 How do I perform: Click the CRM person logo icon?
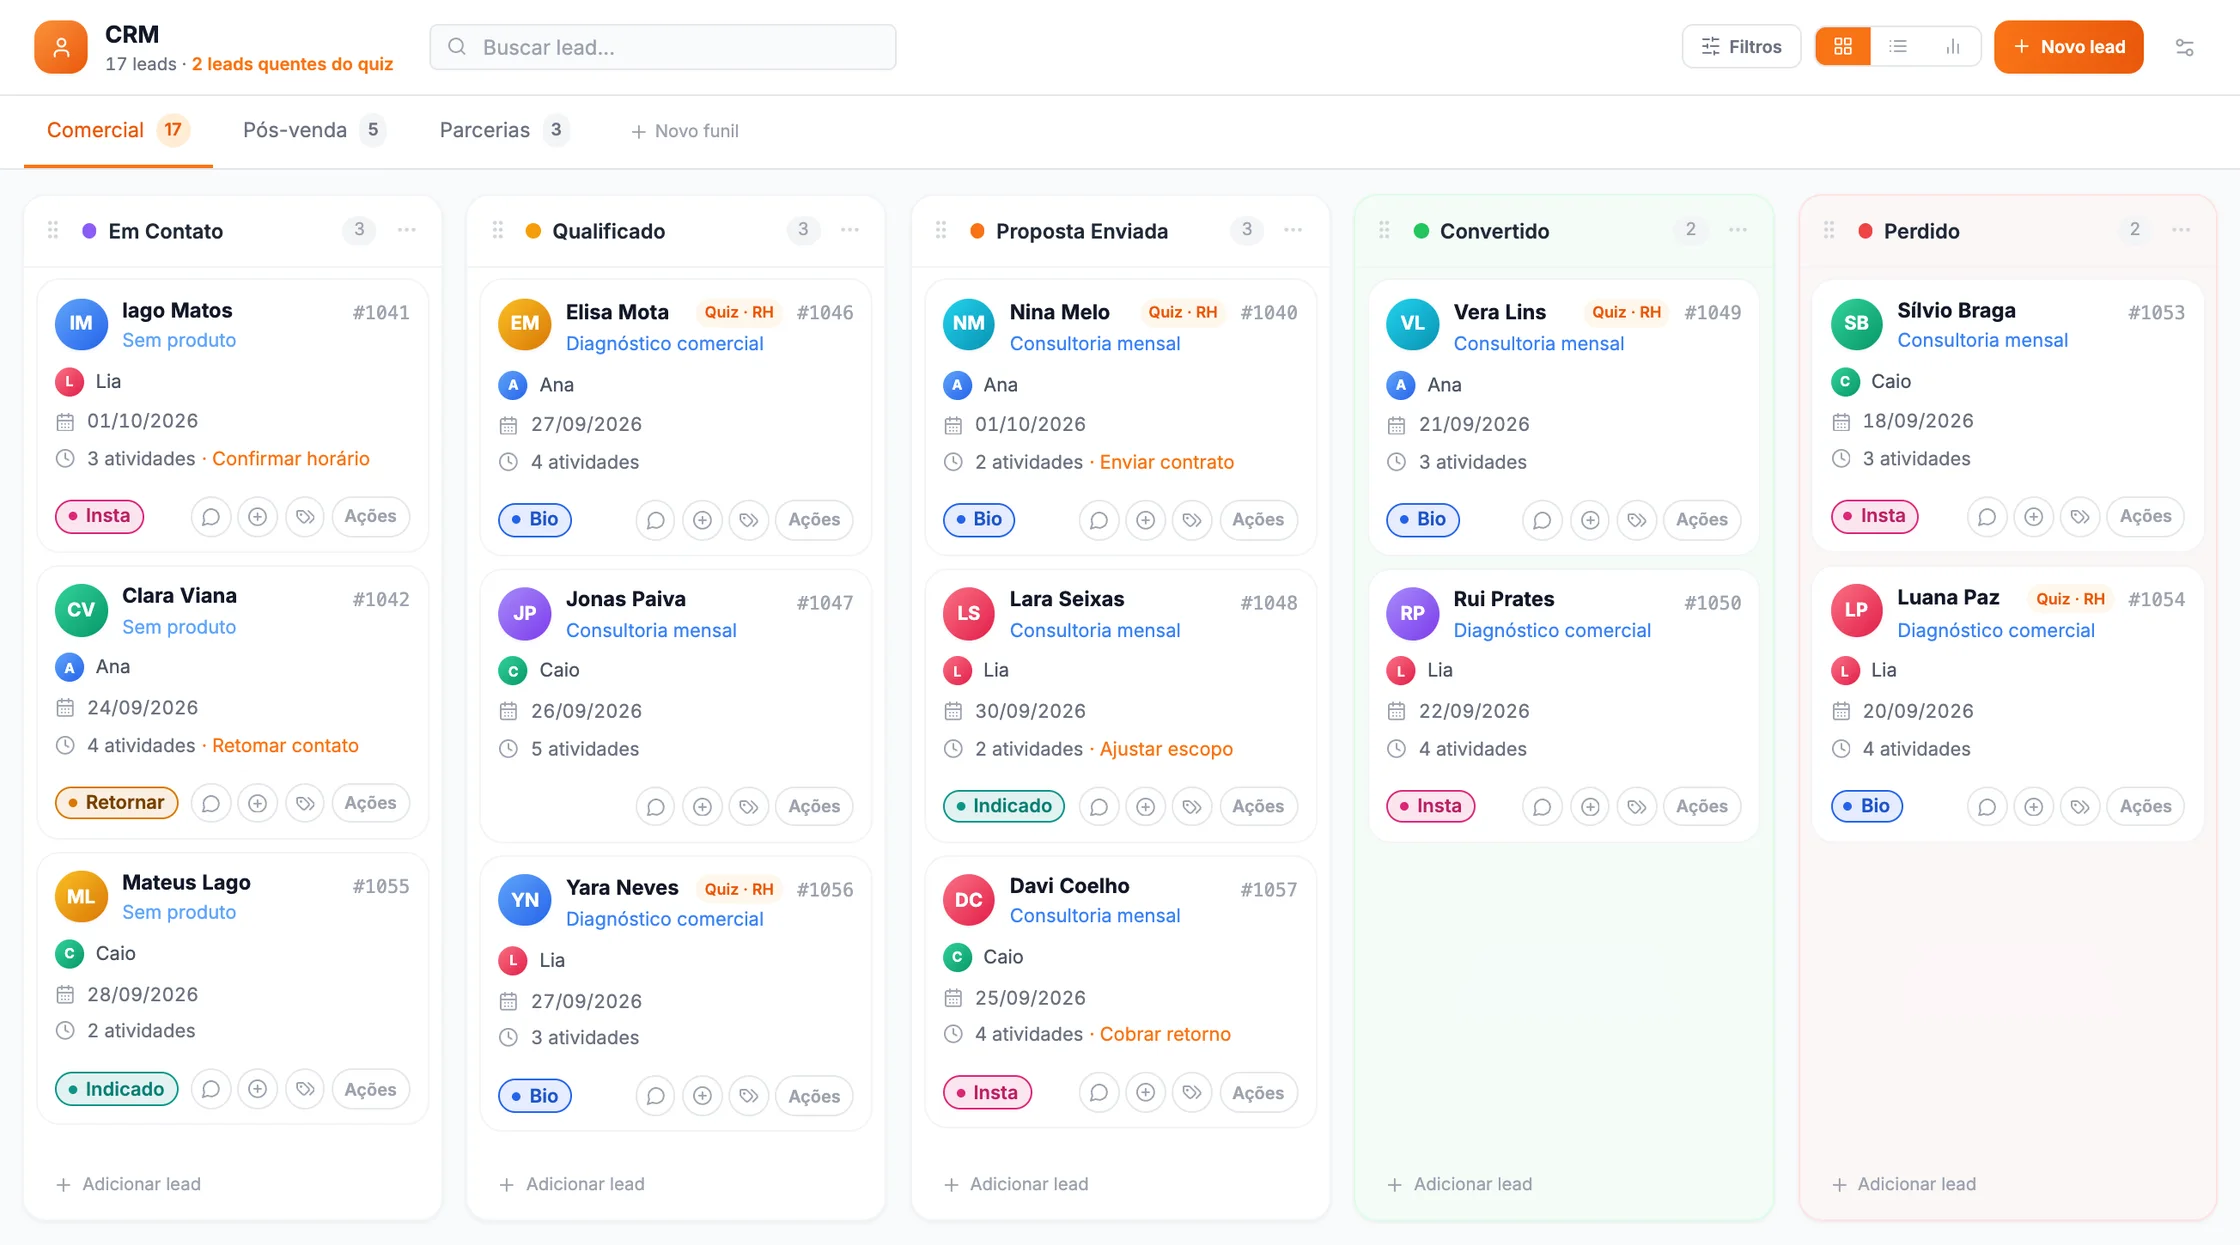61,47
